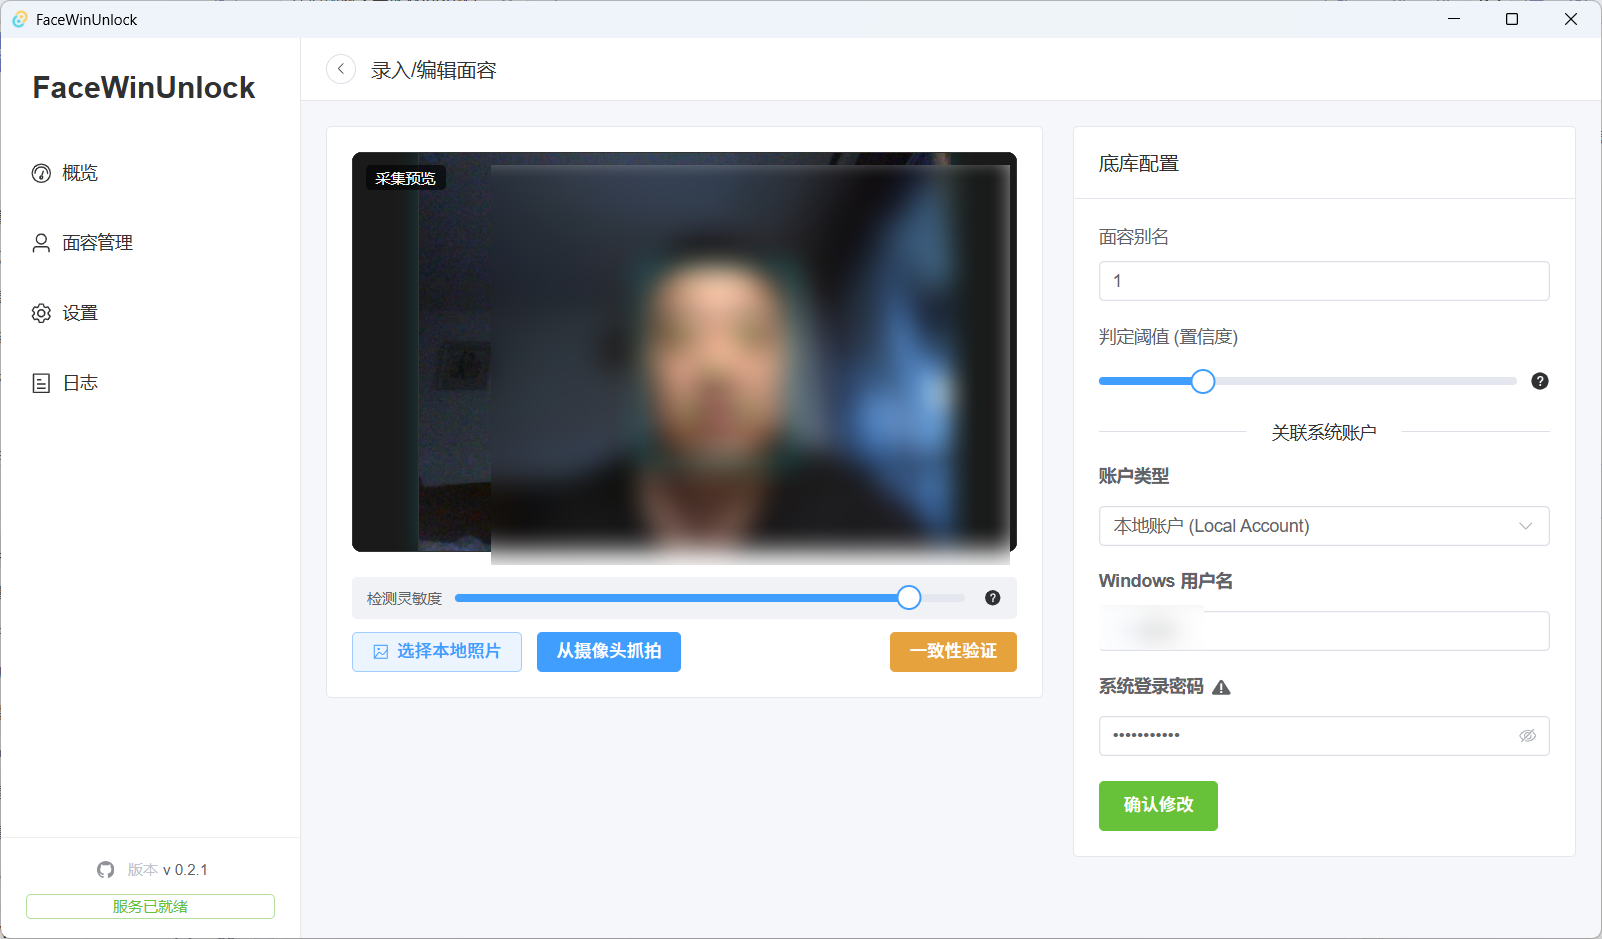Open the 账户类型 dropdown
The image size is (1602, 939).
click(x=1324, y=526)
